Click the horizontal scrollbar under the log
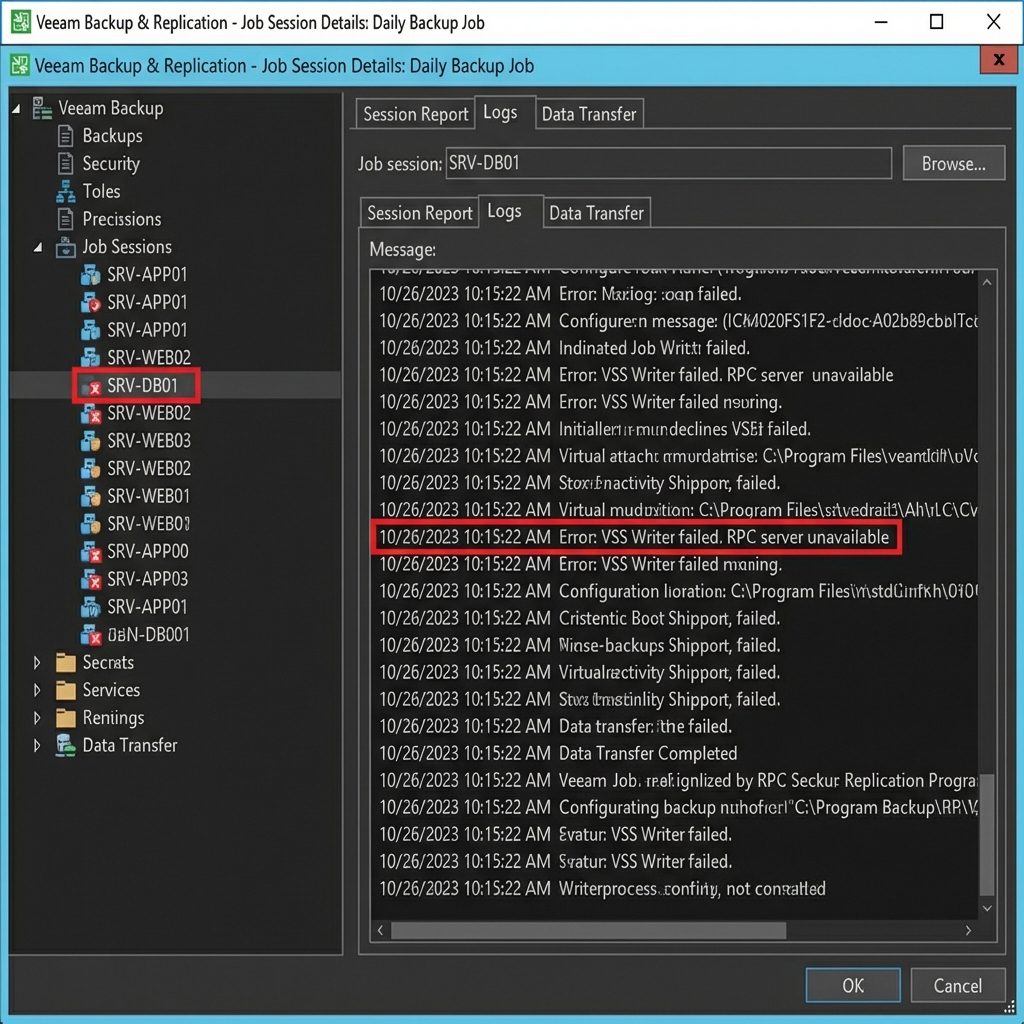Image resolution: width=1024 pixels, height=1024 pixels. pyautogui.click(x=588, y=930)
